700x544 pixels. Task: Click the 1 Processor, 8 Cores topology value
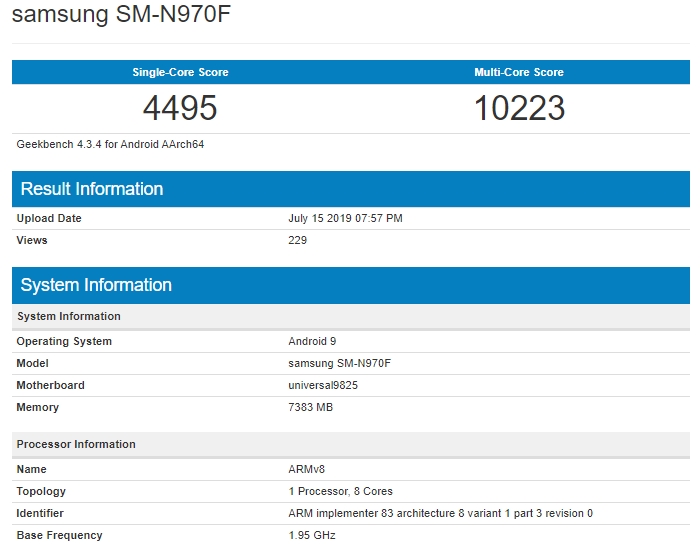pyautogui.click(x=340, y=491)
